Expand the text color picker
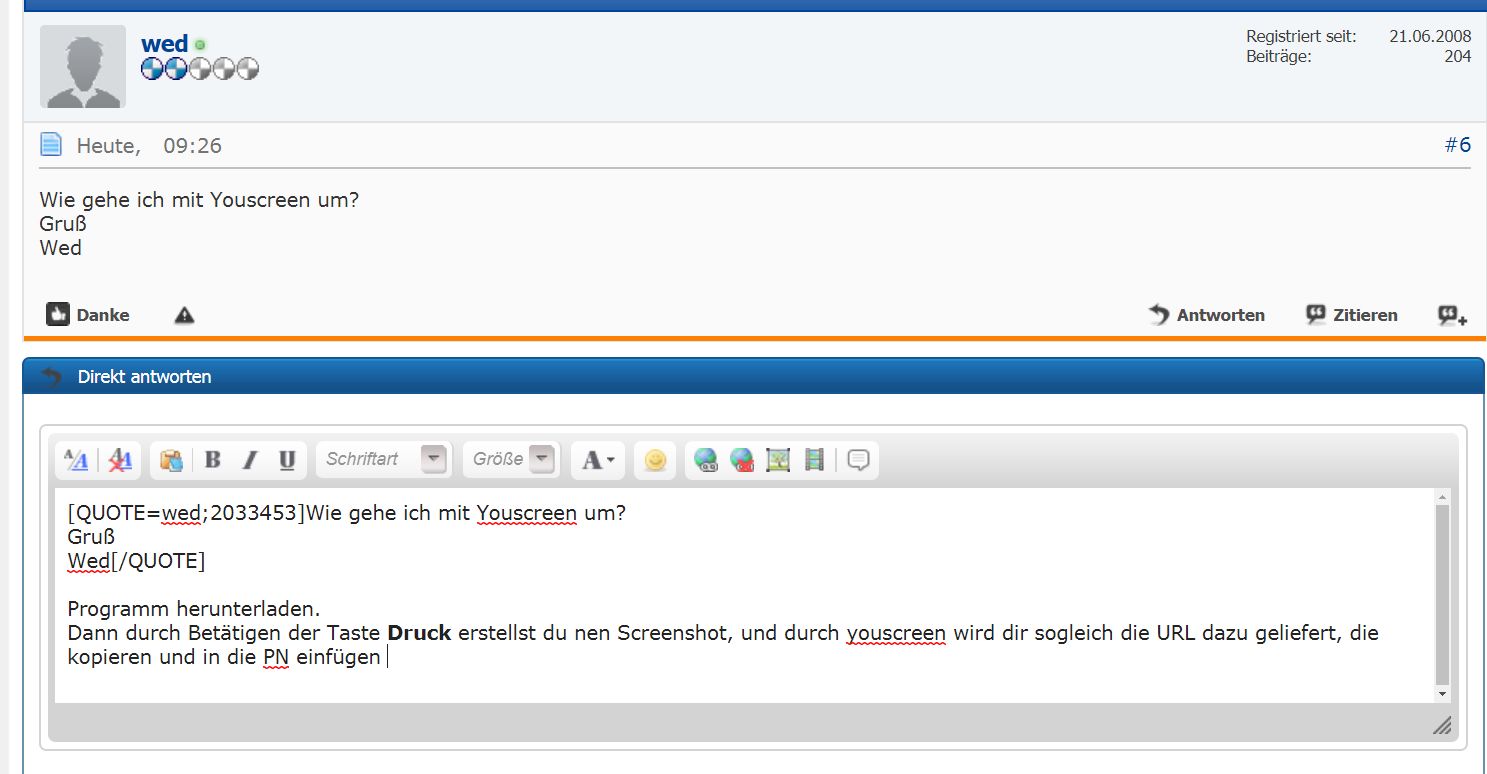The image size is (1487, 774). tap(598, 460)
